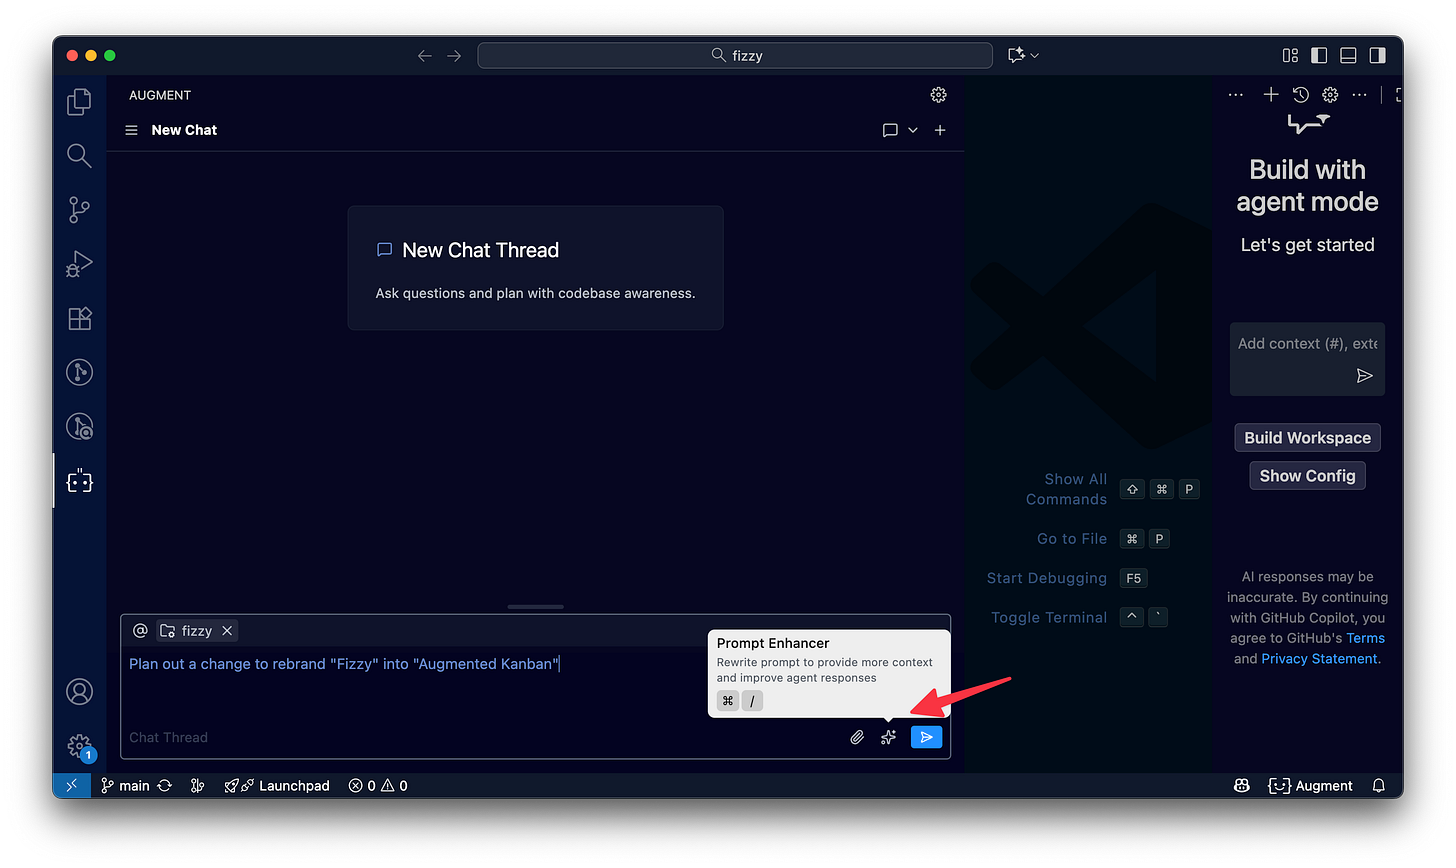
Task: Open GitHub's Terms link
Action: [x=1366, y=637]
